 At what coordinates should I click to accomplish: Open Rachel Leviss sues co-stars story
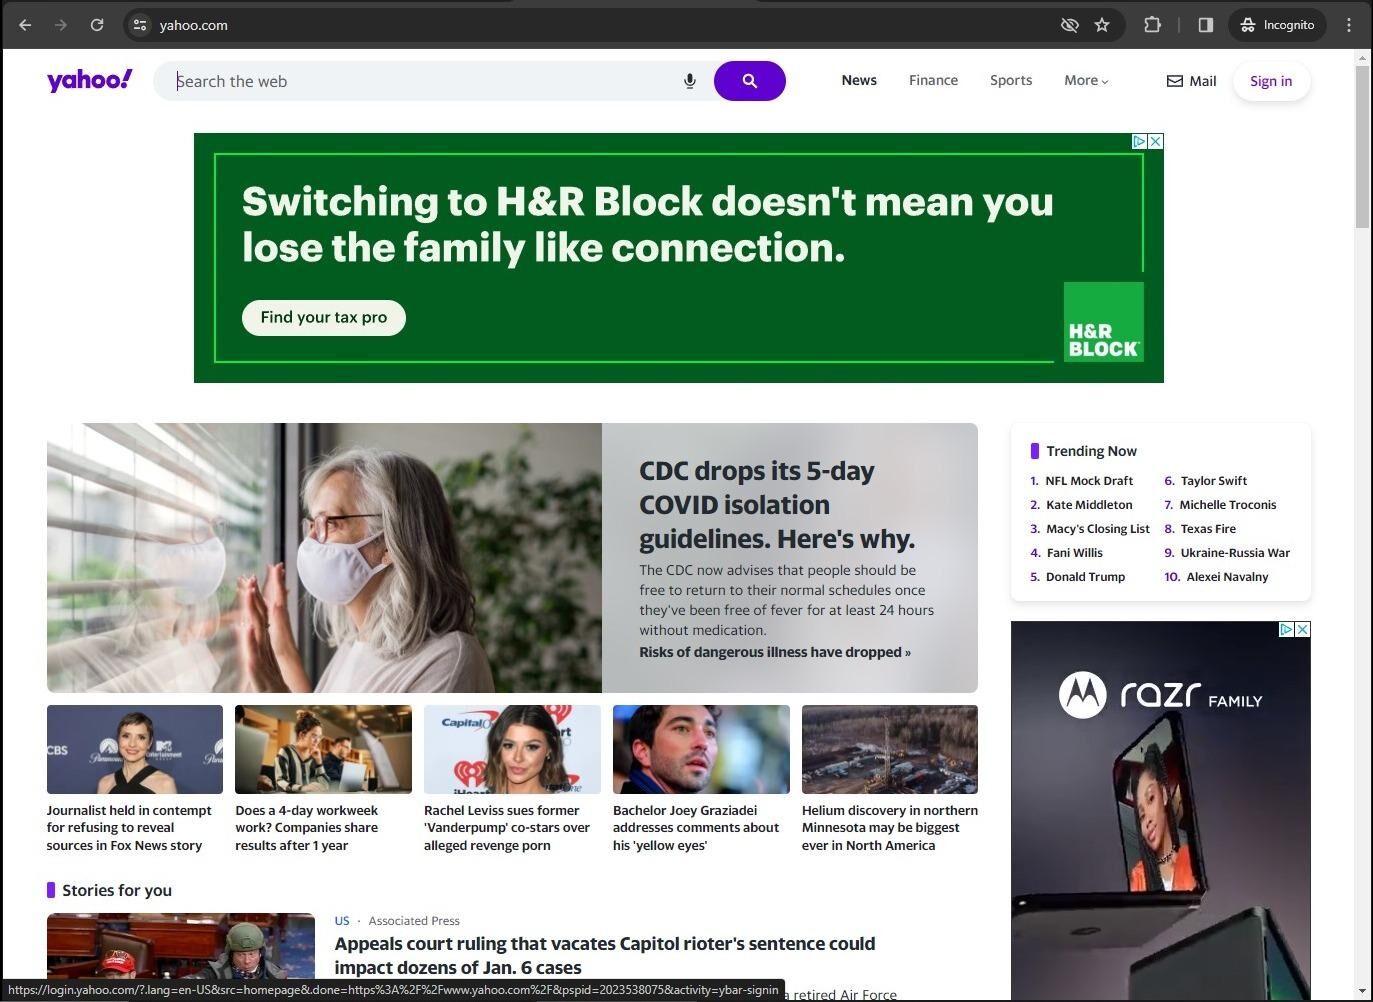click(512, 780)
